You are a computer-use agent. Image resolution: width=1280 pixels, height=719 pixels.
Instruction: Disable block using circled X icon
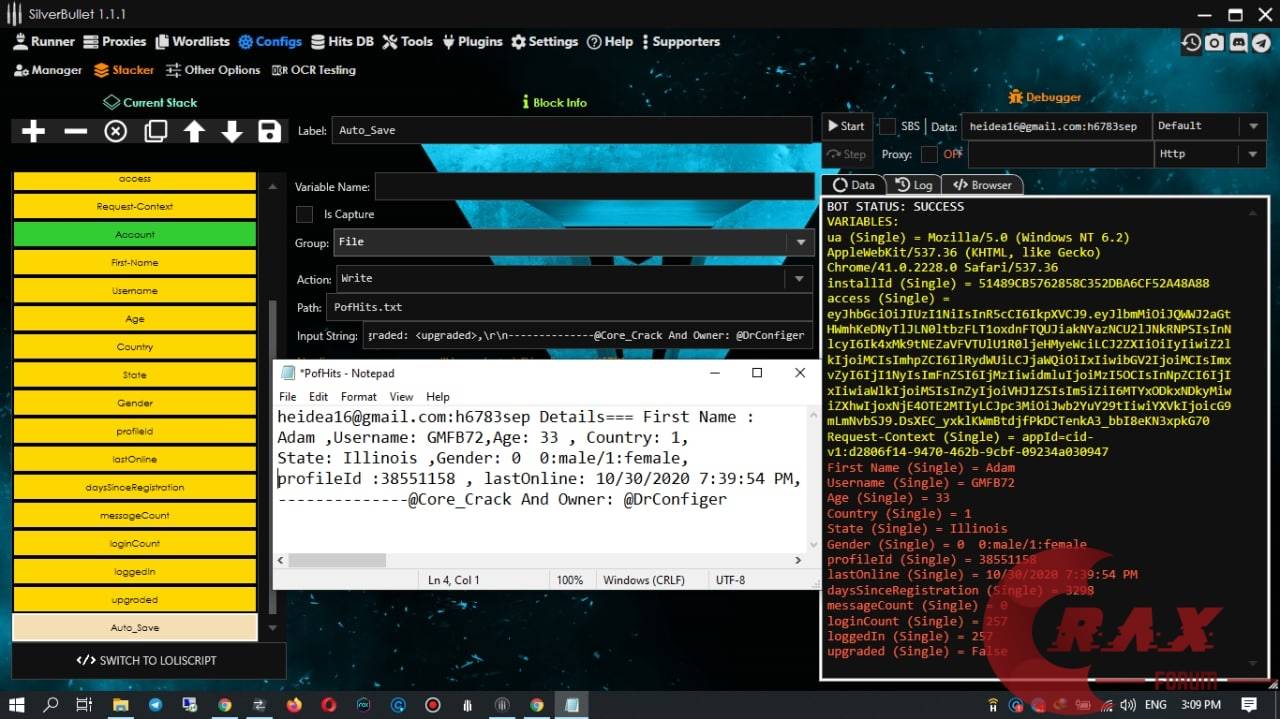pyautogui.click(x=116, y=132)
